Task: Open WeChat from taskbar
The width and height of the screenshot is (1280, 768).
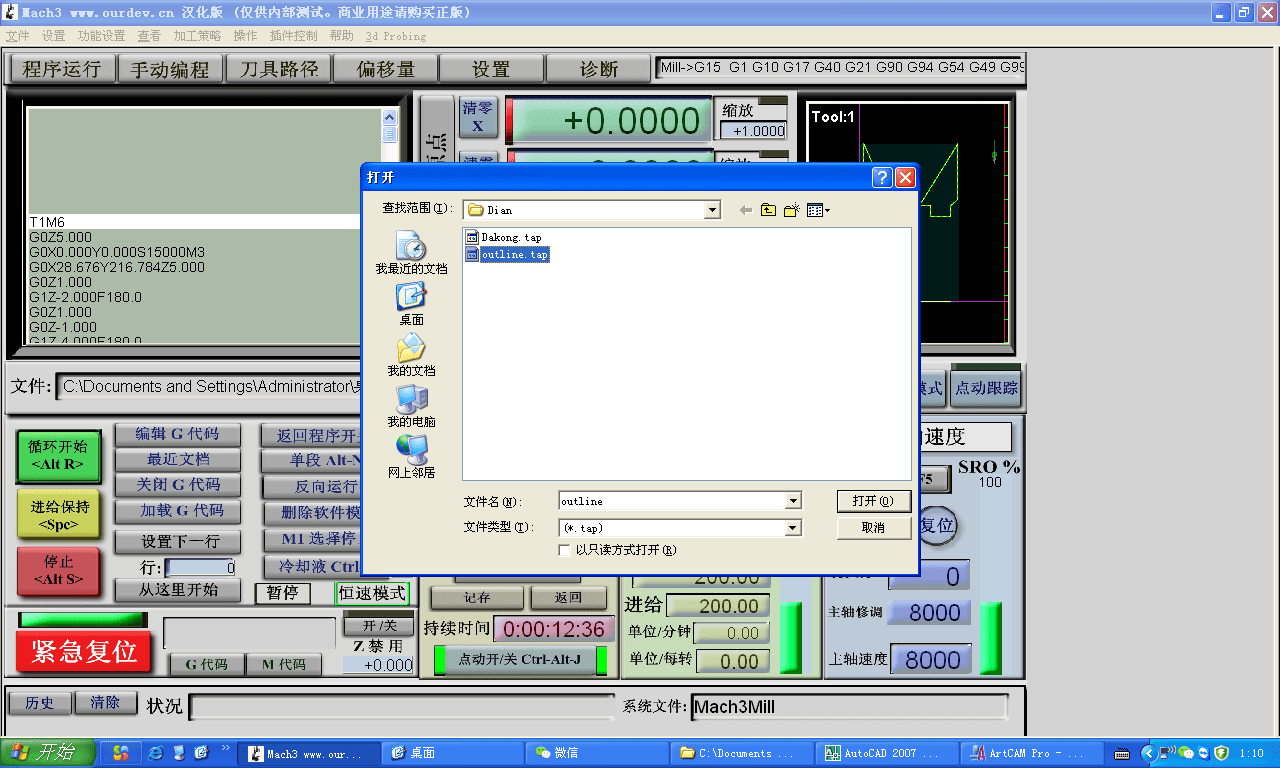Action: tap(597, 753)
